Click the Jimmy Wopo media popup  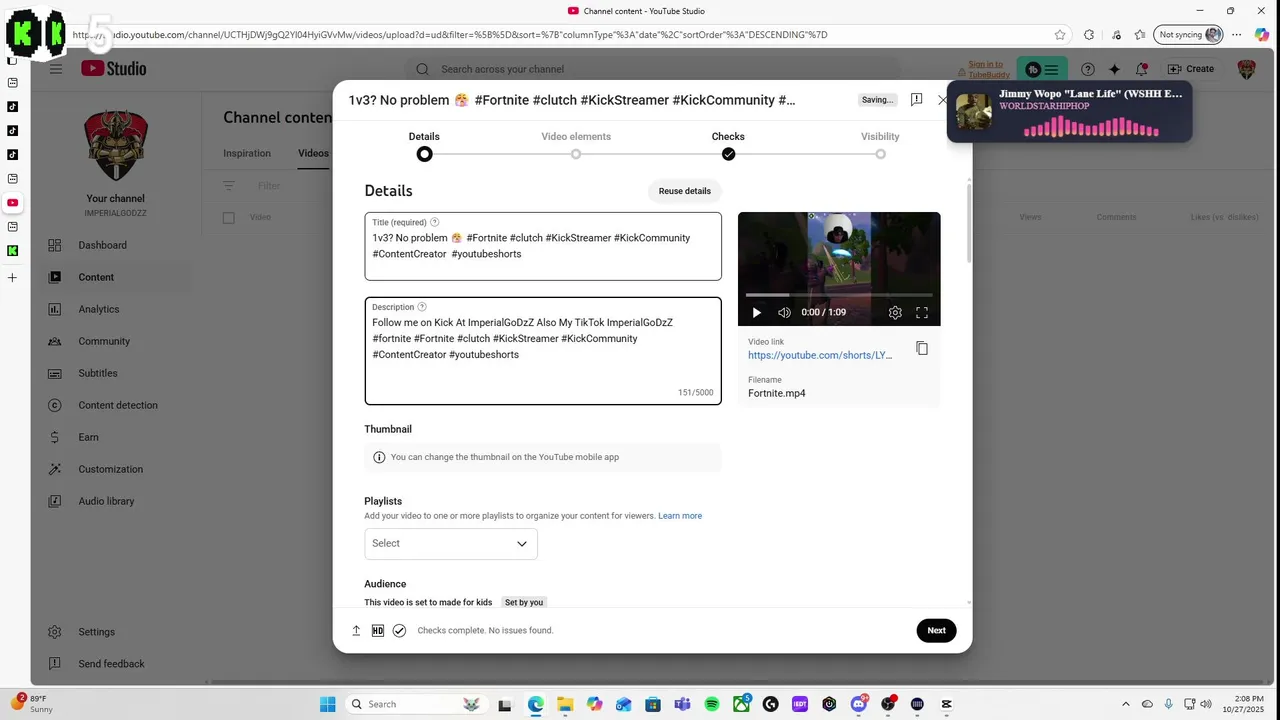1069,112
